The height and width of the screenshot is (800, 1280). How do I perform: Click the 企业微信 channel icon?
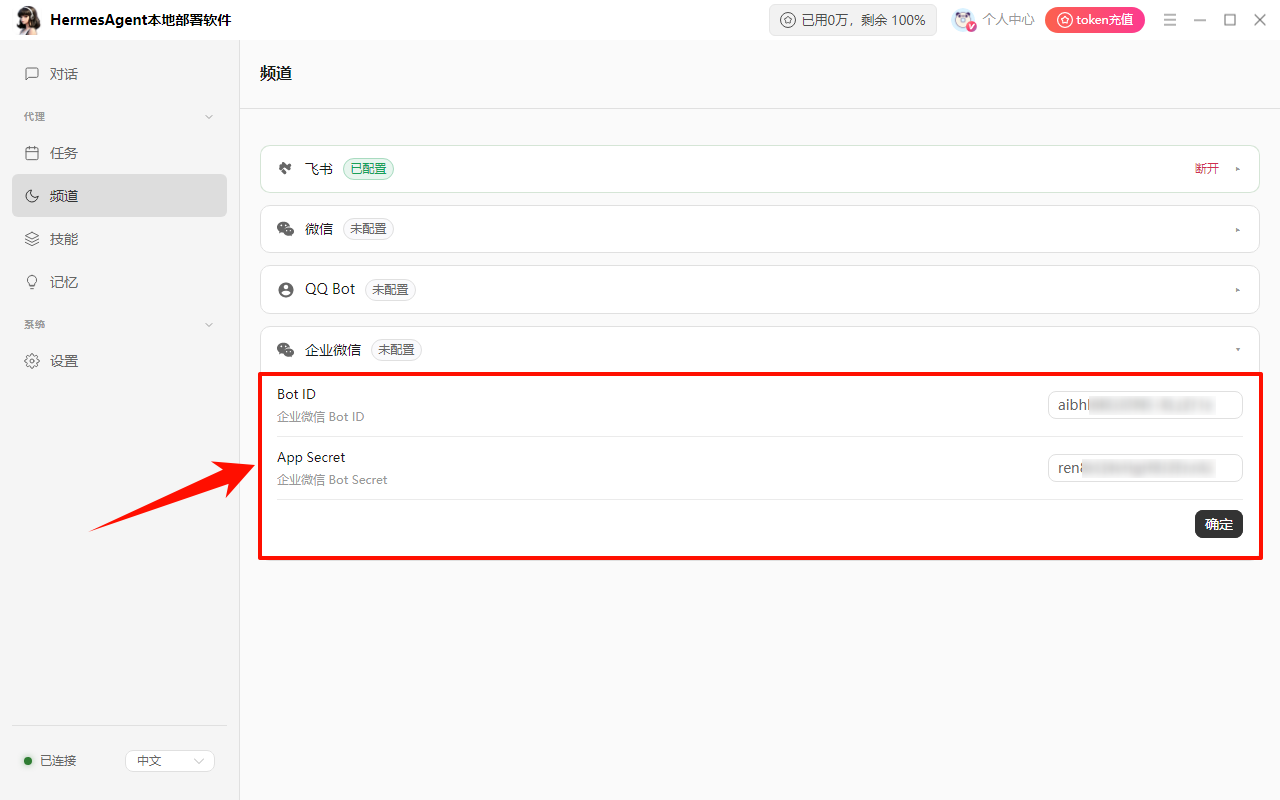286,350
